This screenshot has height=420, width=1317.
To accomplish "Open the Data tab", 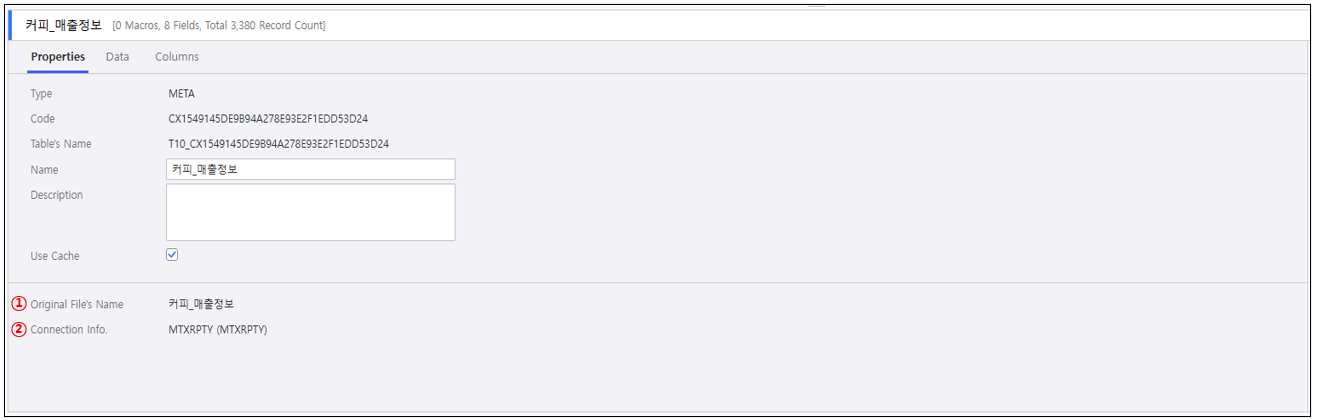I will pyautogui.click(x=117, y=57).
